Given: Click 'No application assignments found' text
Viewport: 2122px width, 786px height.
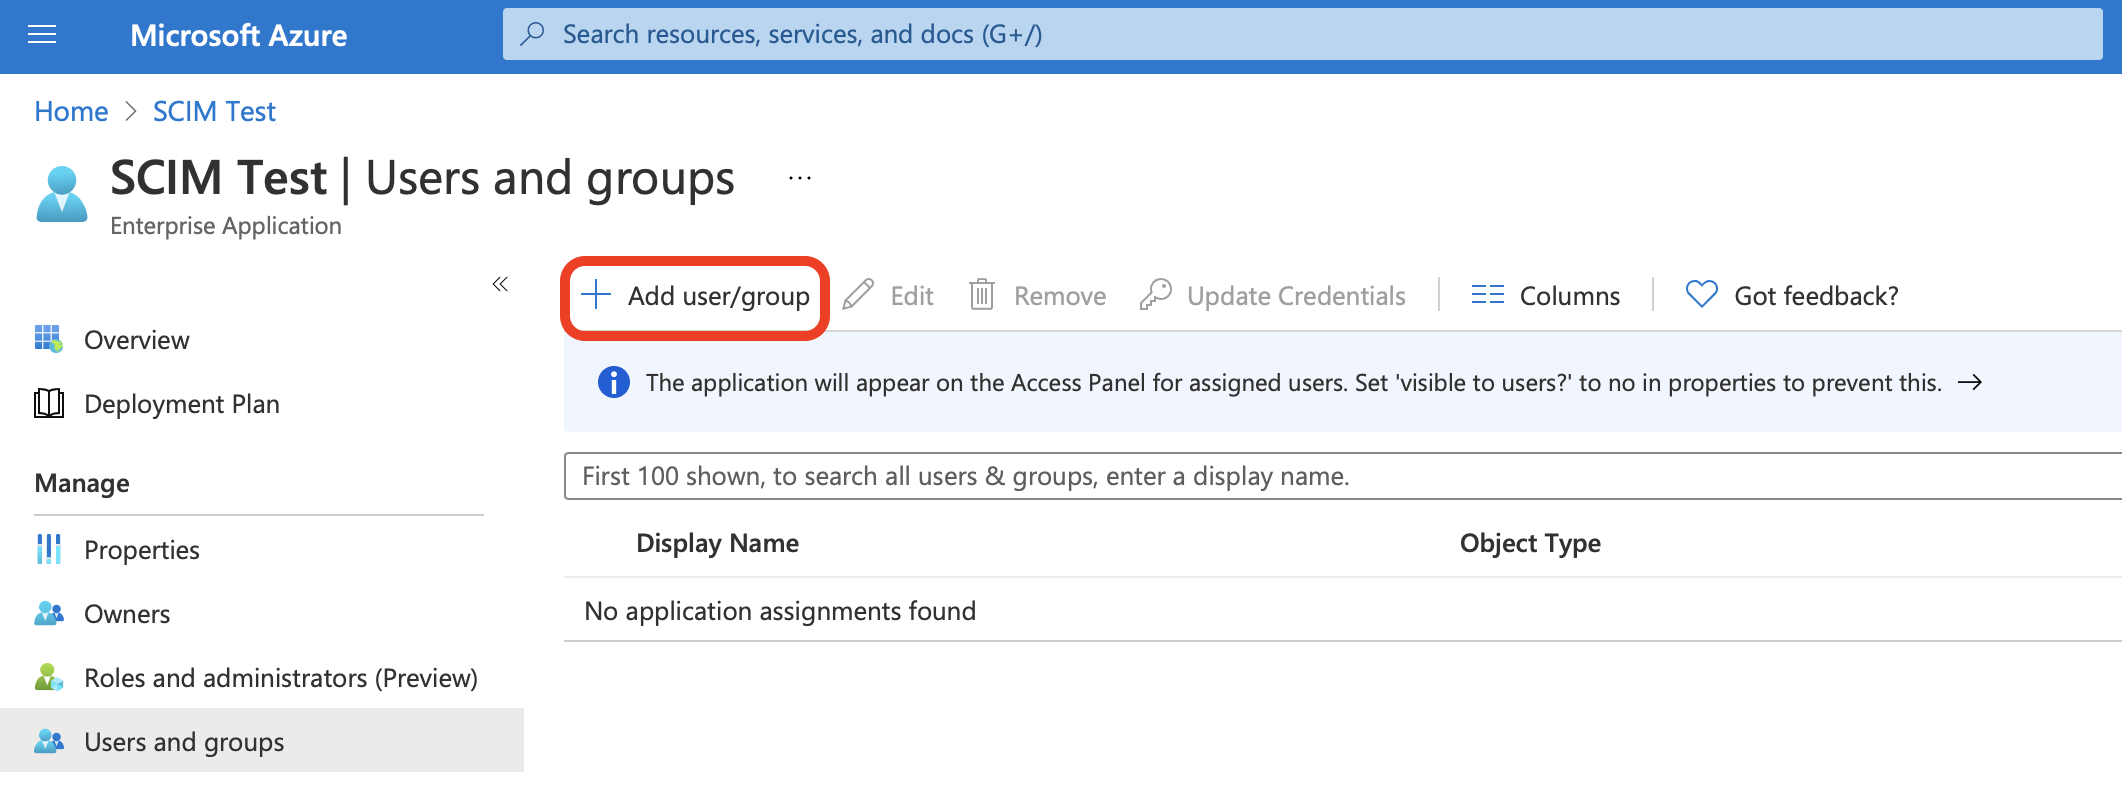Looking at the screenshot, I should 780,611.
